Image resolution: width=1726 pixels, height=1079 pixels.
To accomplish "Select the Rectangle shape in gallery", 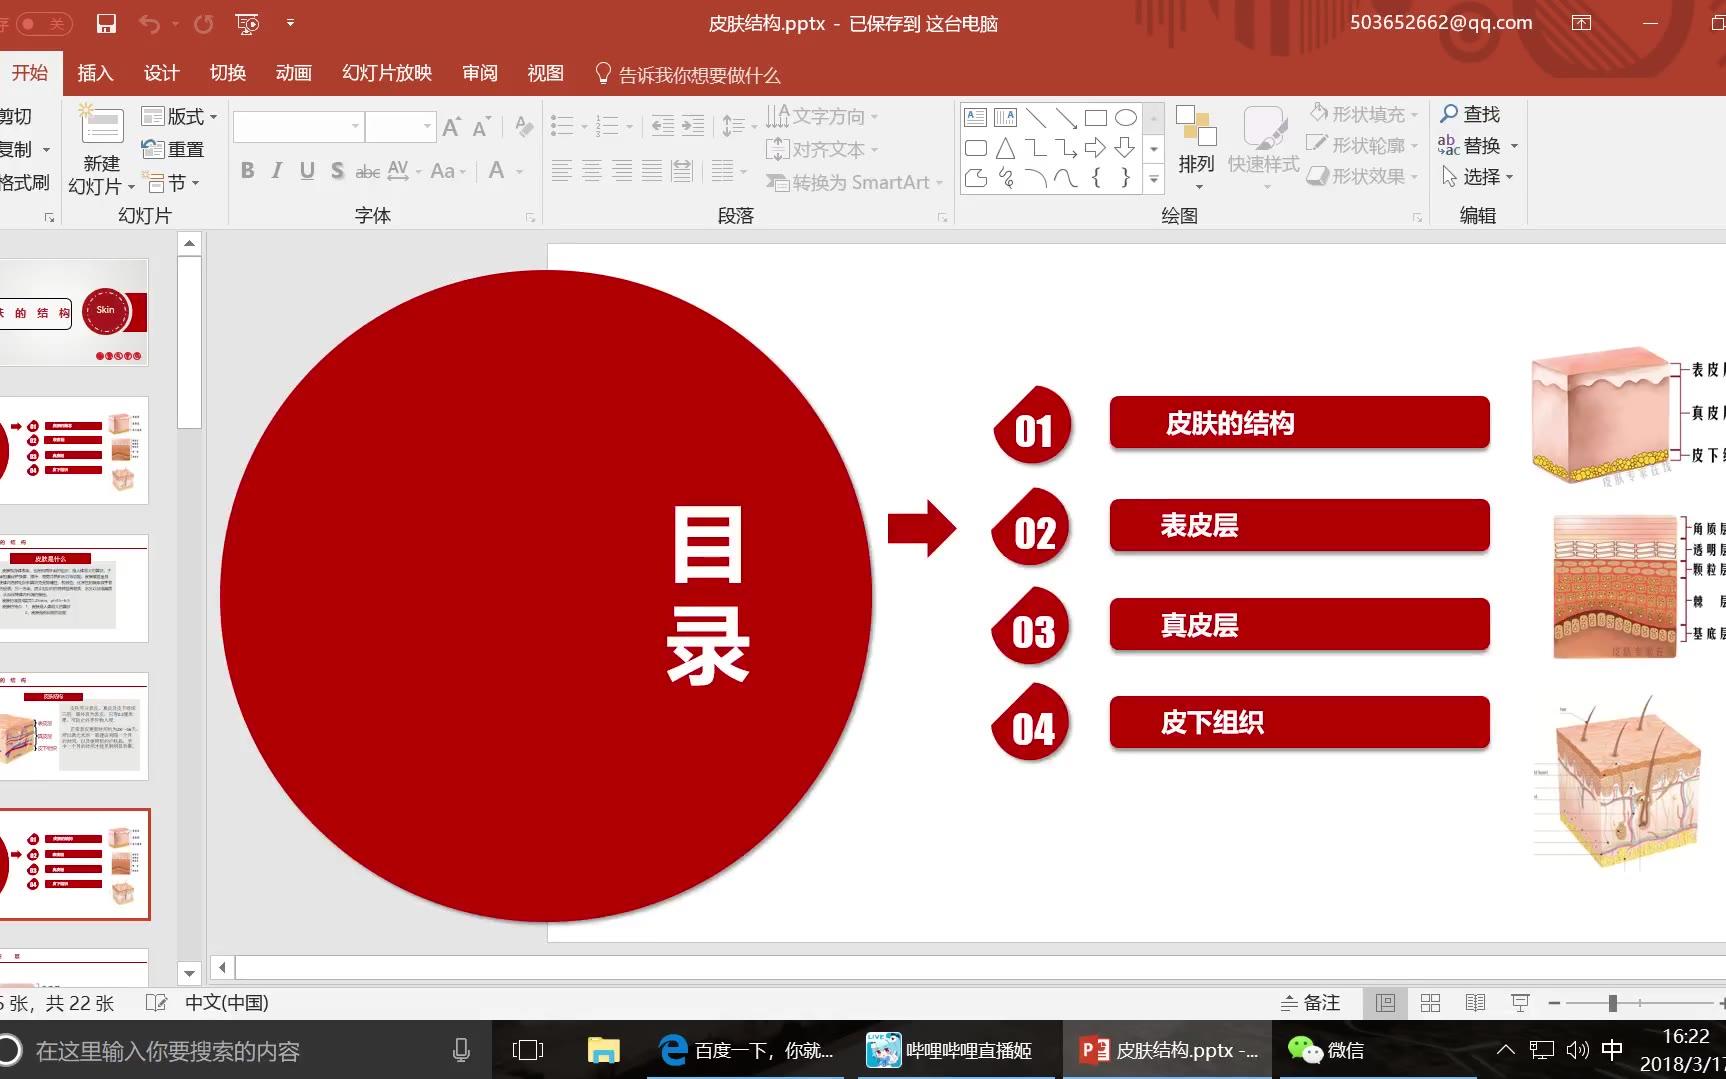I will pyautogui.click(x=1096, y=118).
